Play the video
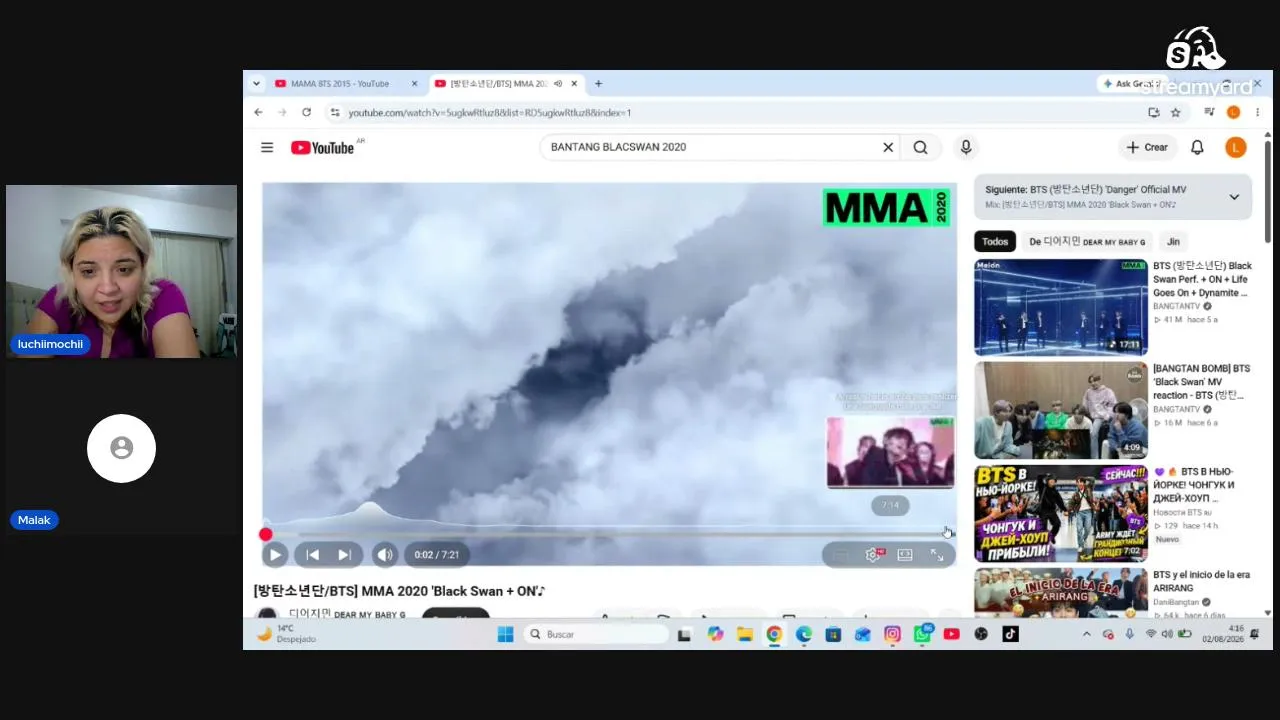Viewport: 1280px width, 720px height. coord(274,554)
